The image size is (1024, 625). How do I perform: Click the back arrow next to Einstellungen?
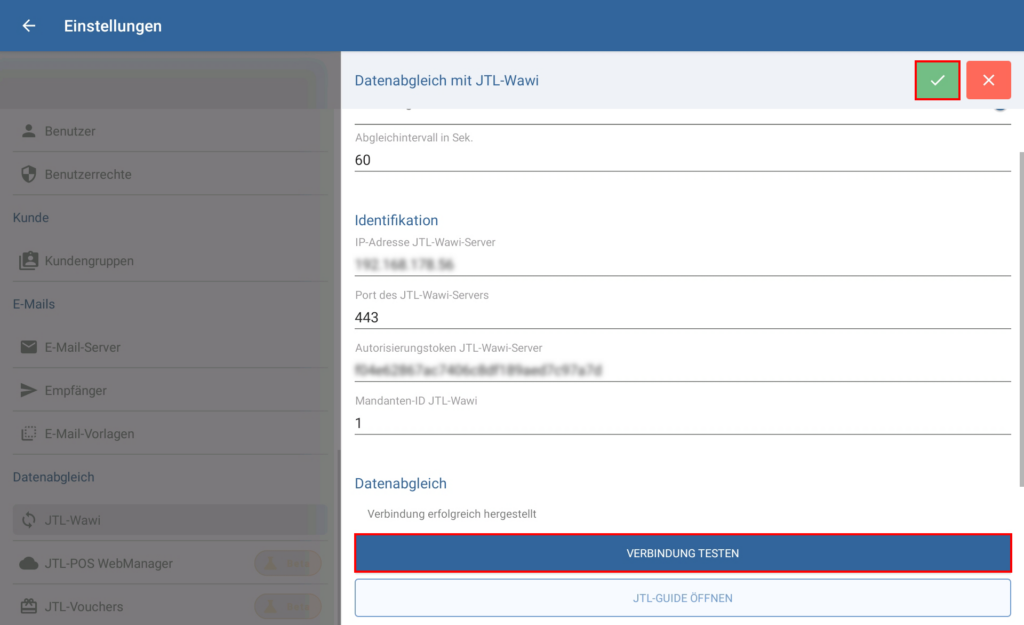pos(29,26)
